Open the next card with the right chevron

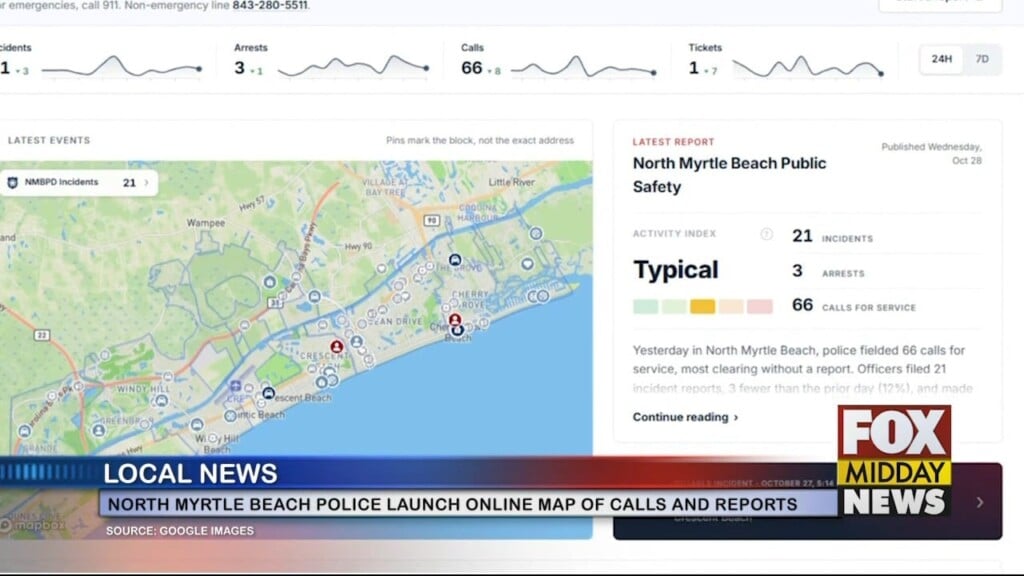point(980,502)
